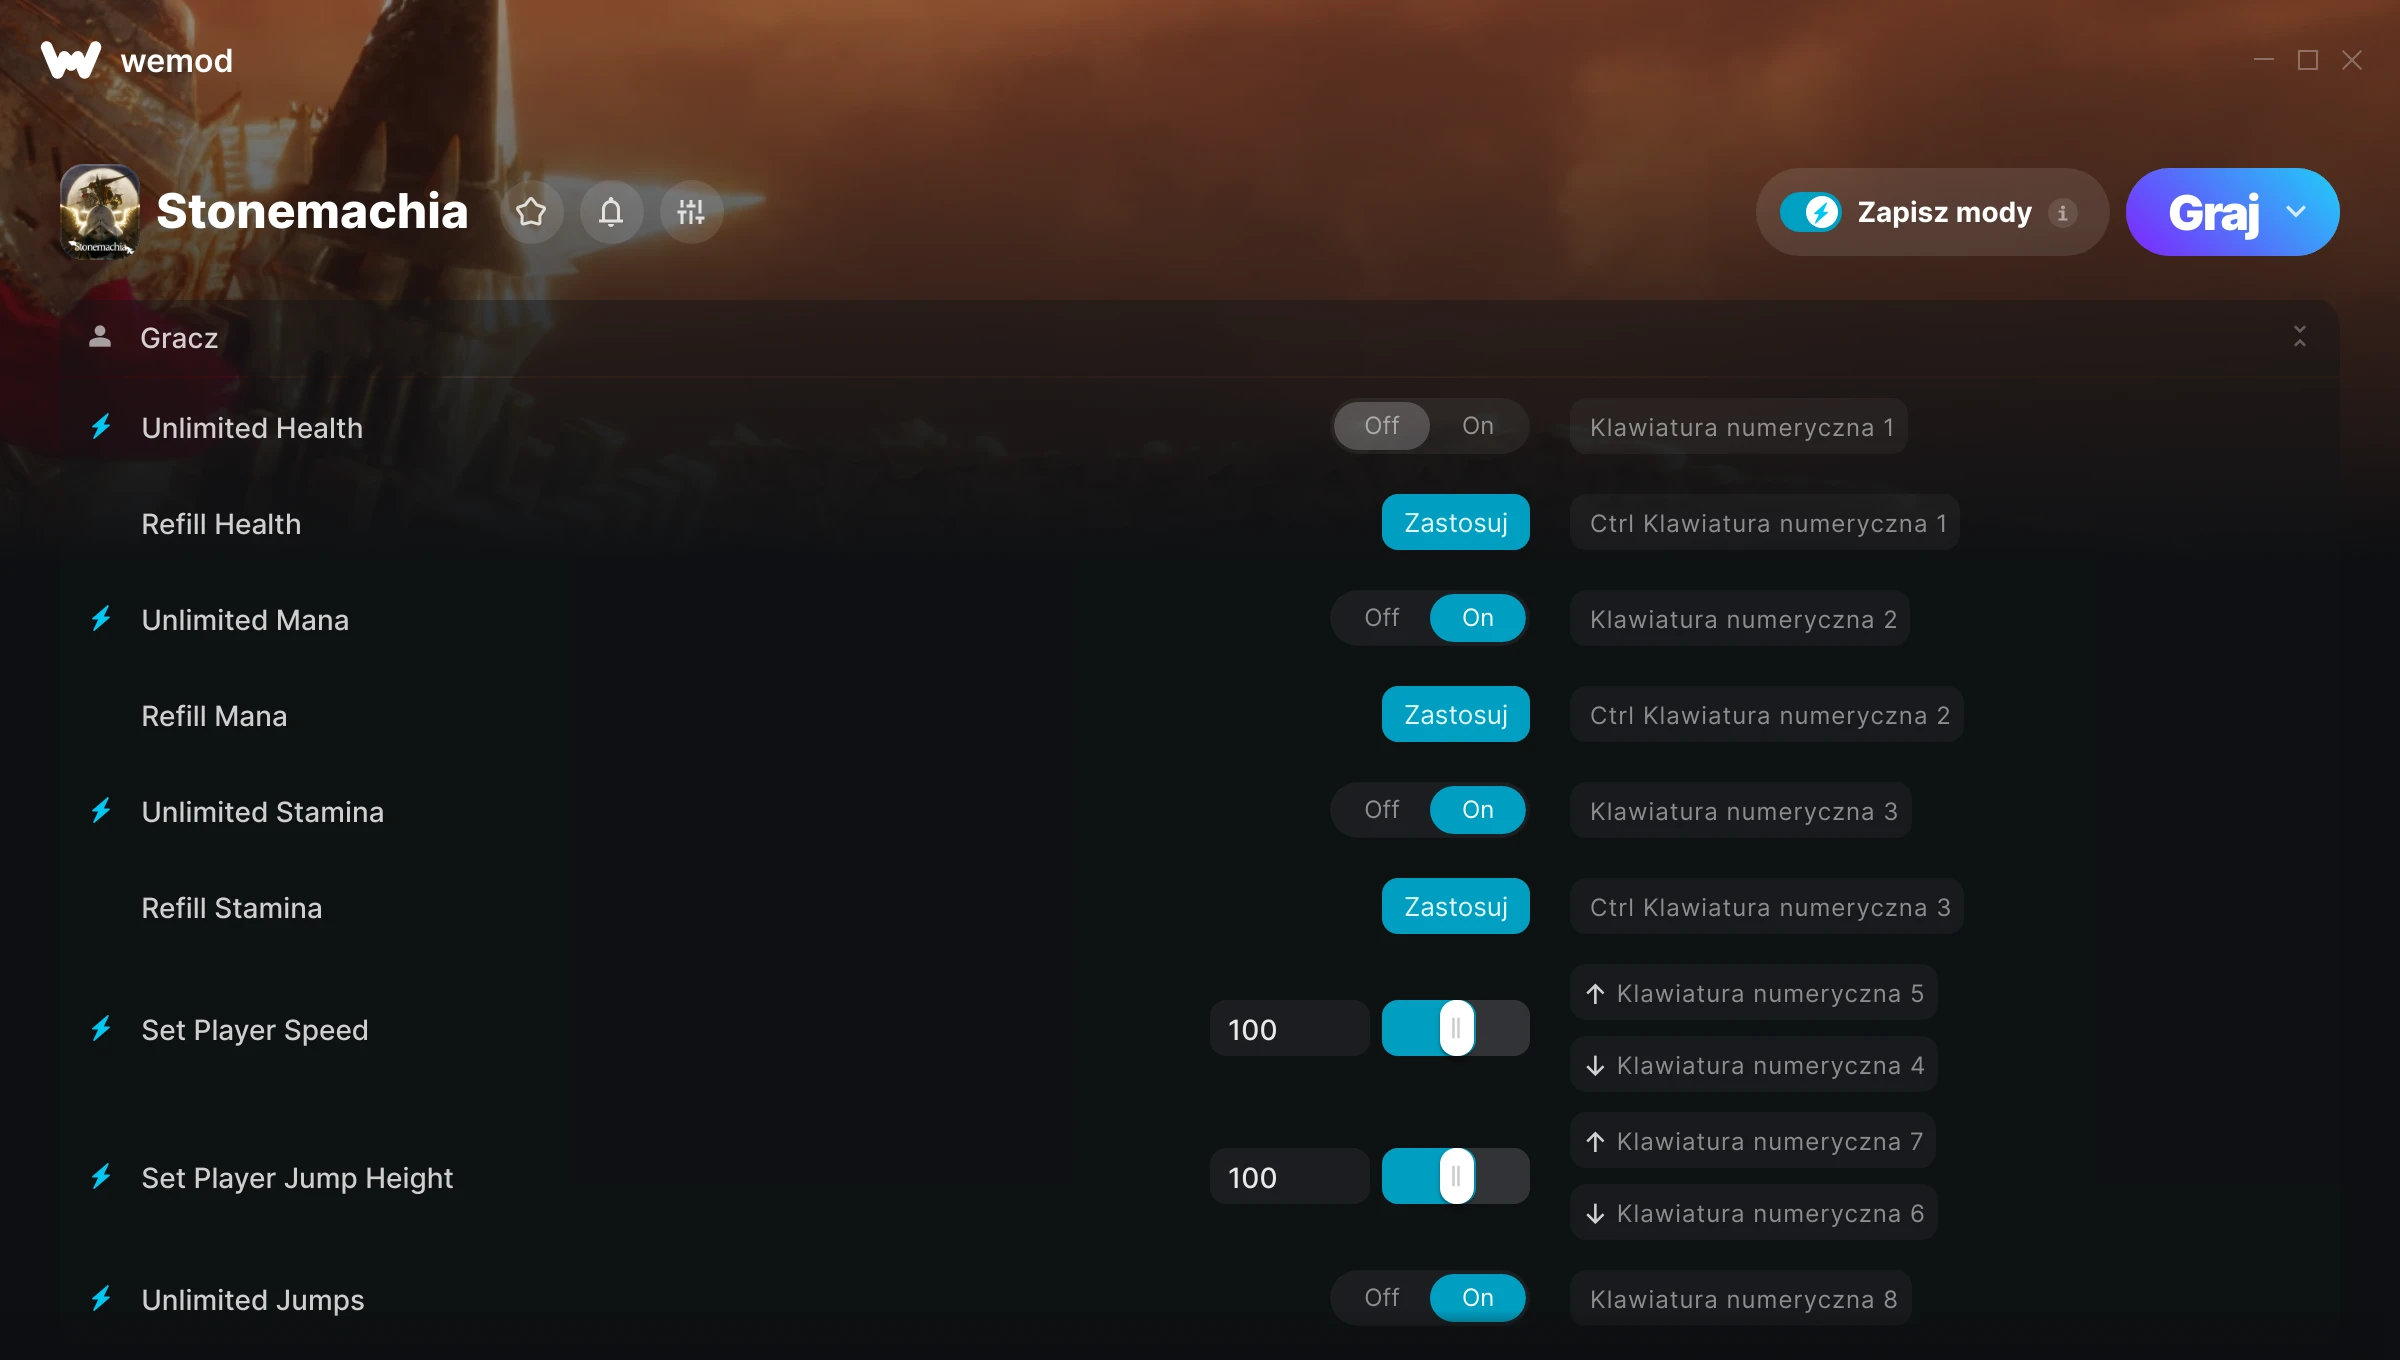
Task: Click the Refill Health label
Action: (x=221, y=523)
